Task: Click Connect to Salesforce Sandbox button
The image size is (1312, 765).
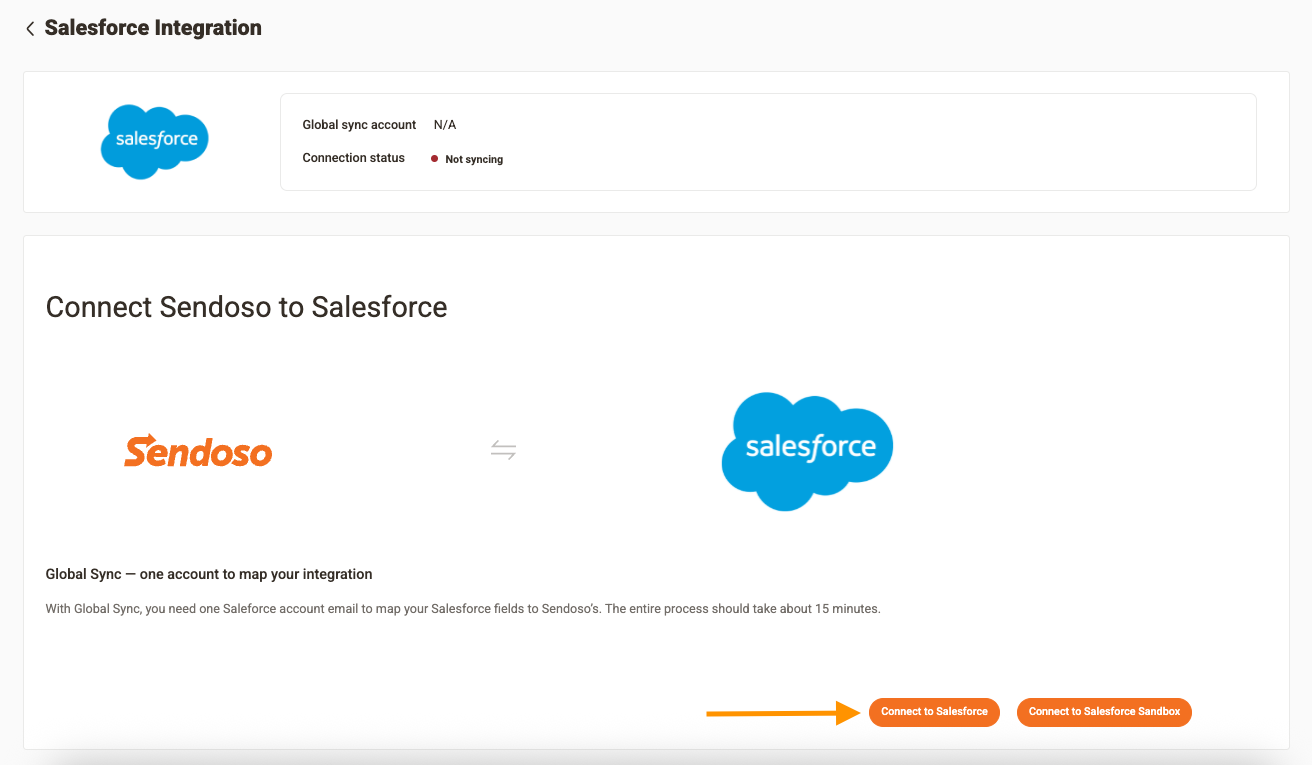Action: tap(1104, 712)
